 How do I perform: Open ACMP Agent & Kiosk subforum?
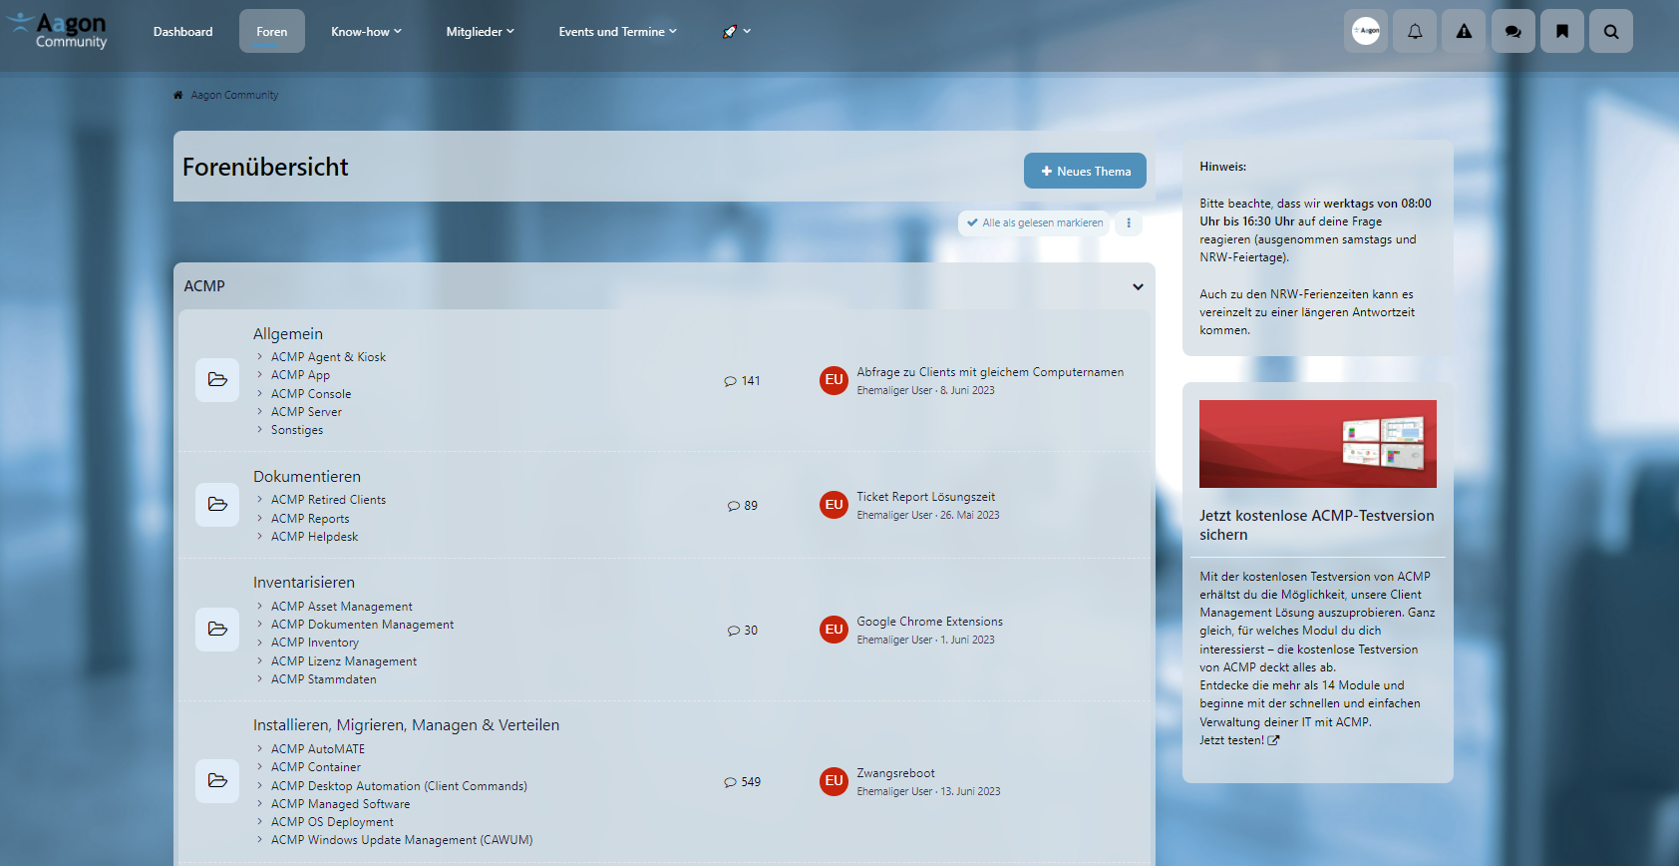328,357
